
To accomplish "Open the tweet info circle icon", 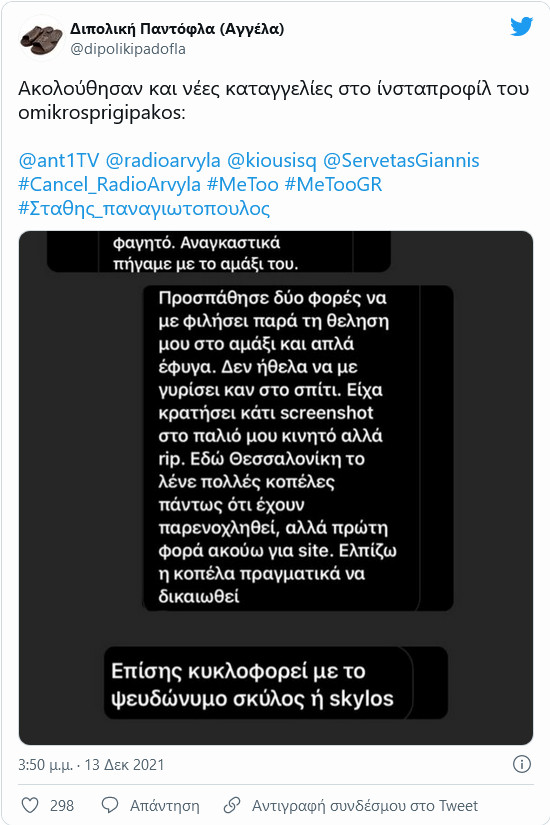I will [522, 764].
